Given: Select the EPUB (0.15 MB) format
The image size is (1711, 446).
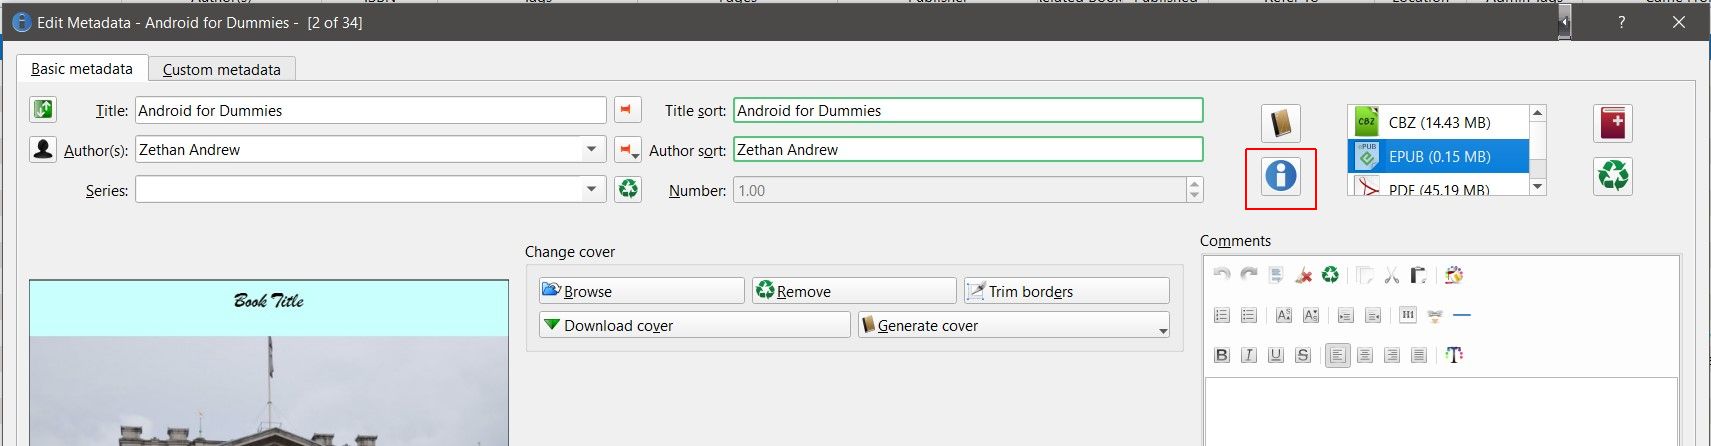Looking at the screenshot, I should pyautogui.click(x=1438, y=156).
